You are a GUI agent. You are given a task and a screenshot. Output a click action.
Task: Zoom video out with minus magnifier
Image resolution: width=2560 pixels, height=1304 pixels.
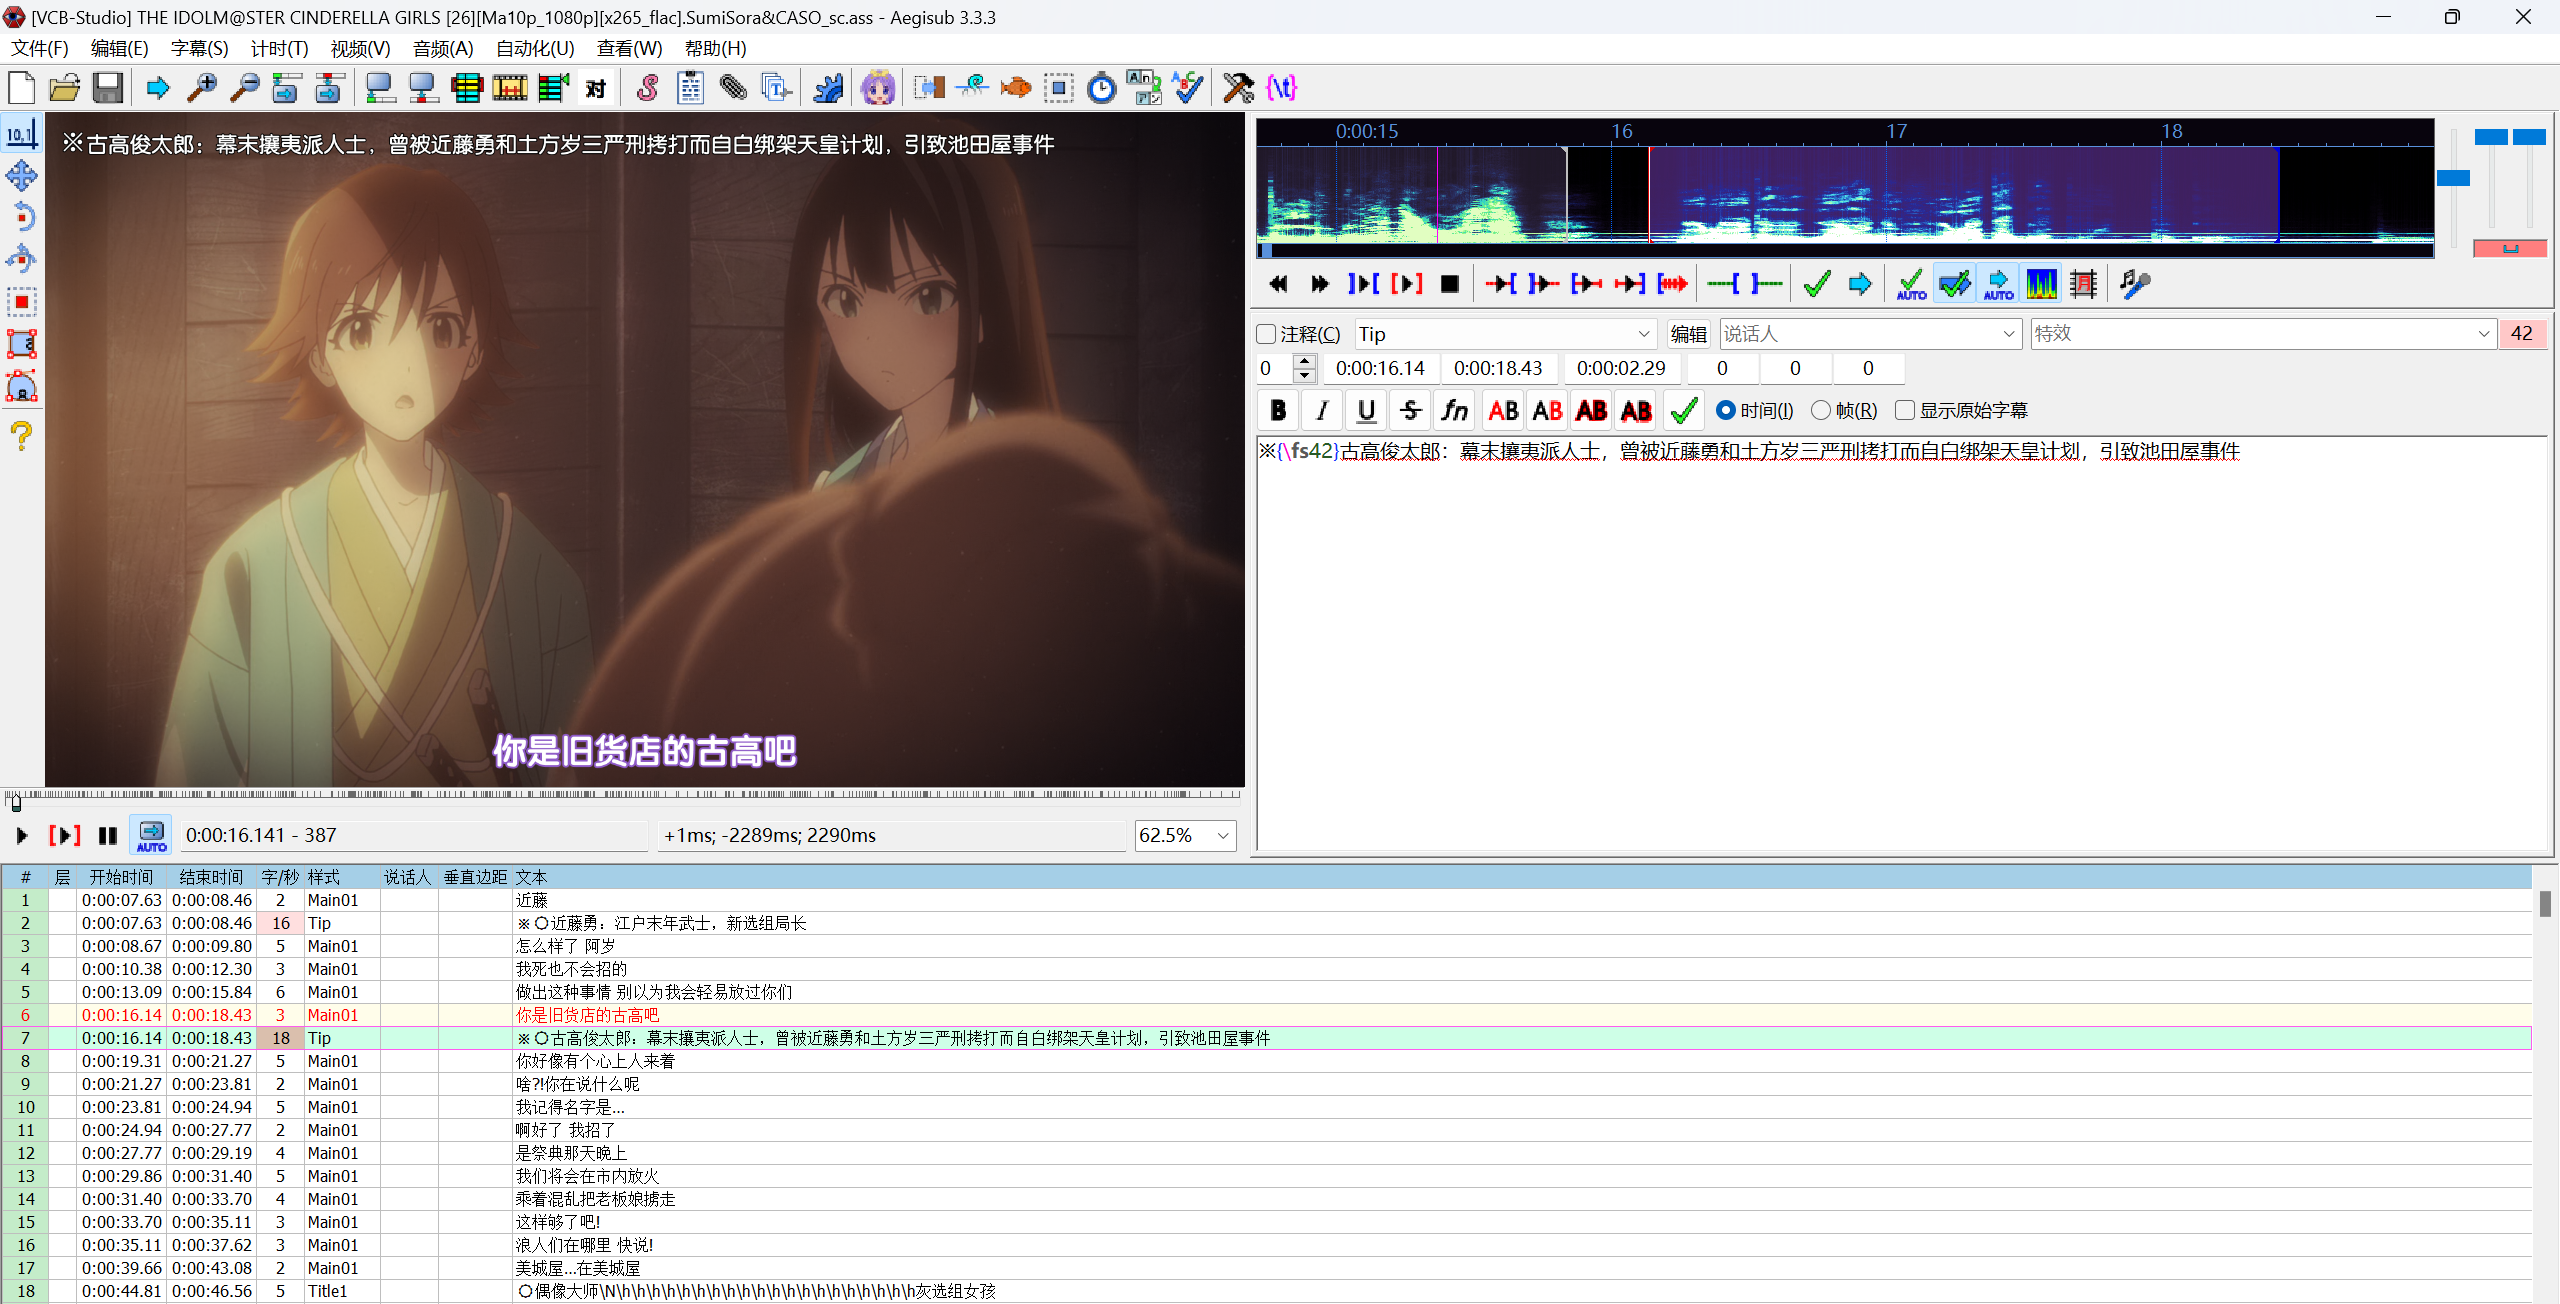tap(245, 88)
